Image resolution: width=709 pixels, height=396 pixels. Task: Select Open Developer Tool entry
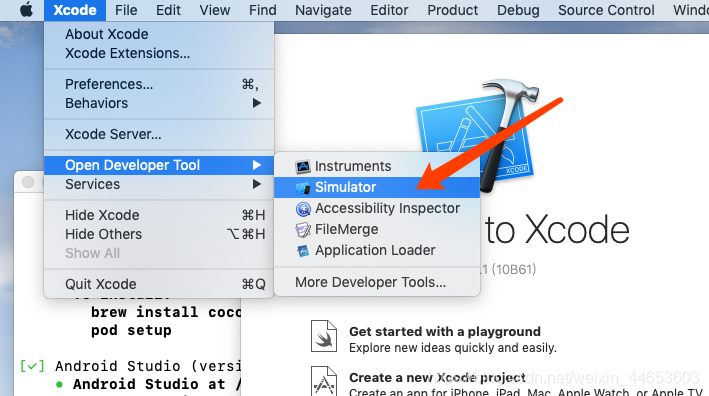(159, 165)
